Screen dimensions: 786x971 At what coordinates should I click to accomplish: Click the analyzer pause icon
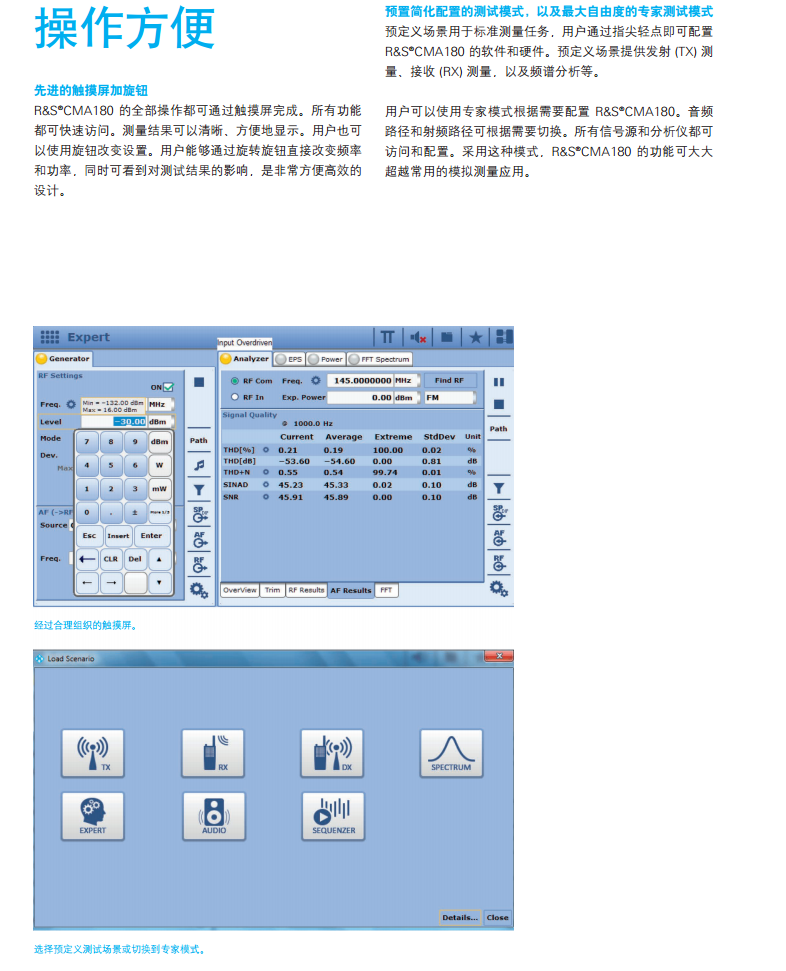pyautogui.click(x=499, y=382)
